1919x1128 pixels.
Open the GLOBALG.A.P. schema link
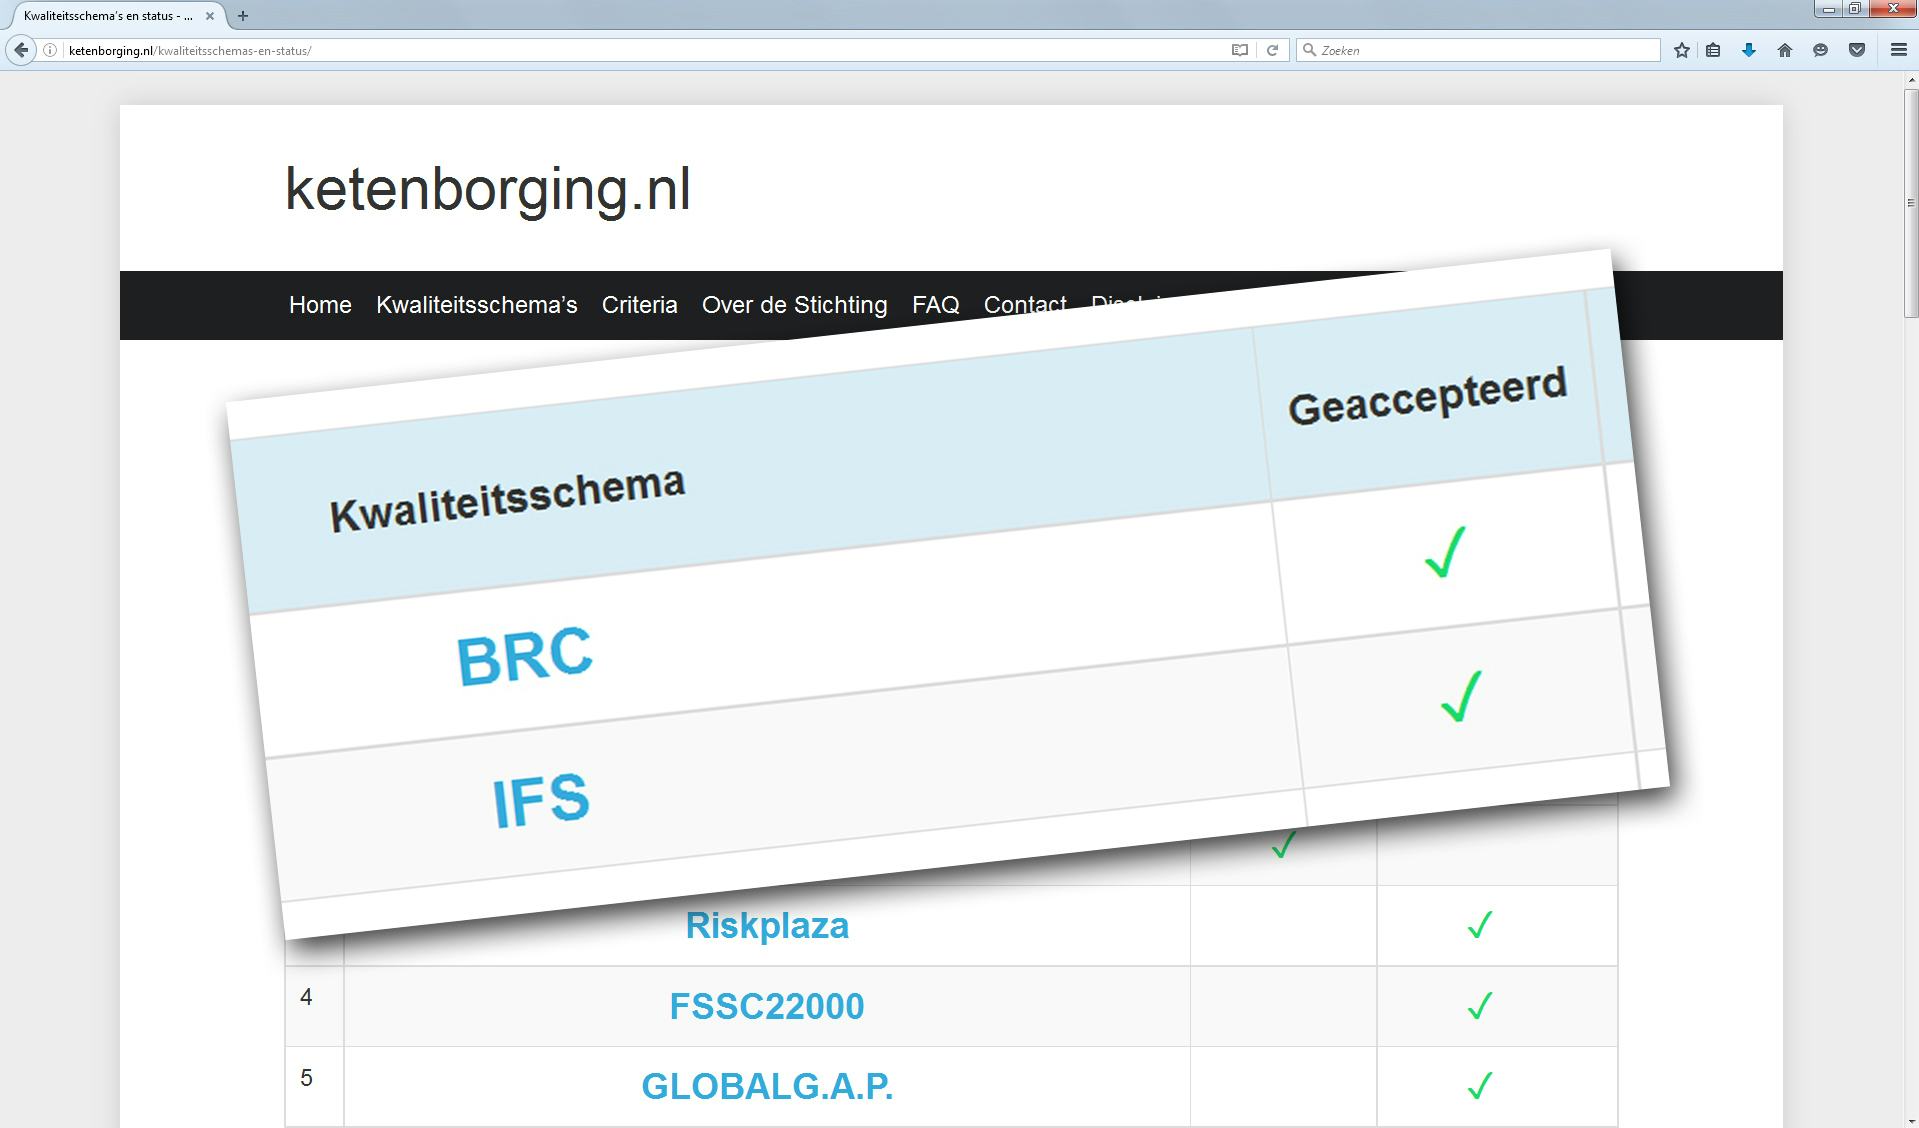pos(766,1086)
